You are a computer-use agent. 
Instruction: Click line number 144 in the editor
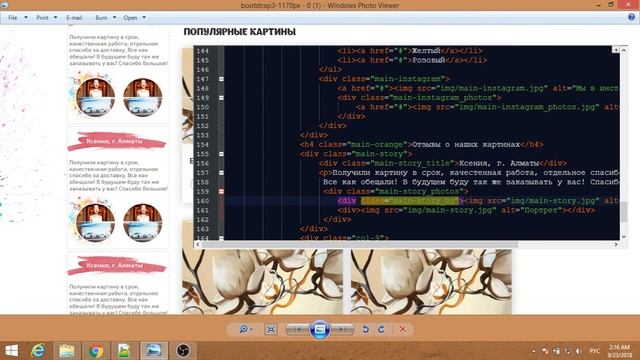(202, 51)
